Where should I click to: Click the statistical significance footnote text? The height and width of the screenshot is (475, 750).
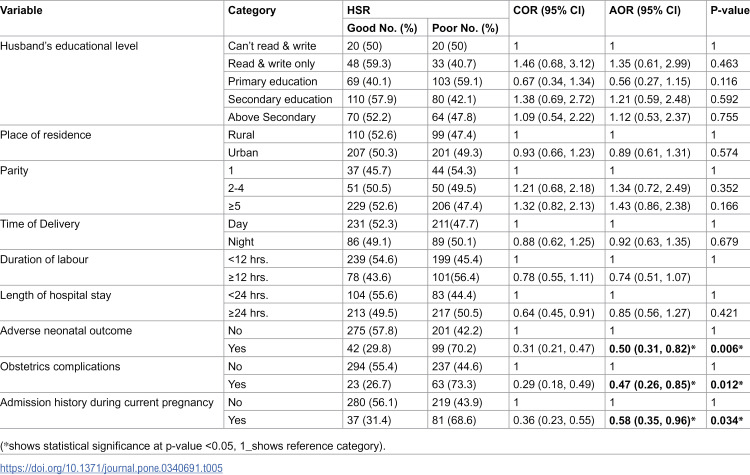[x=193, y=446]
